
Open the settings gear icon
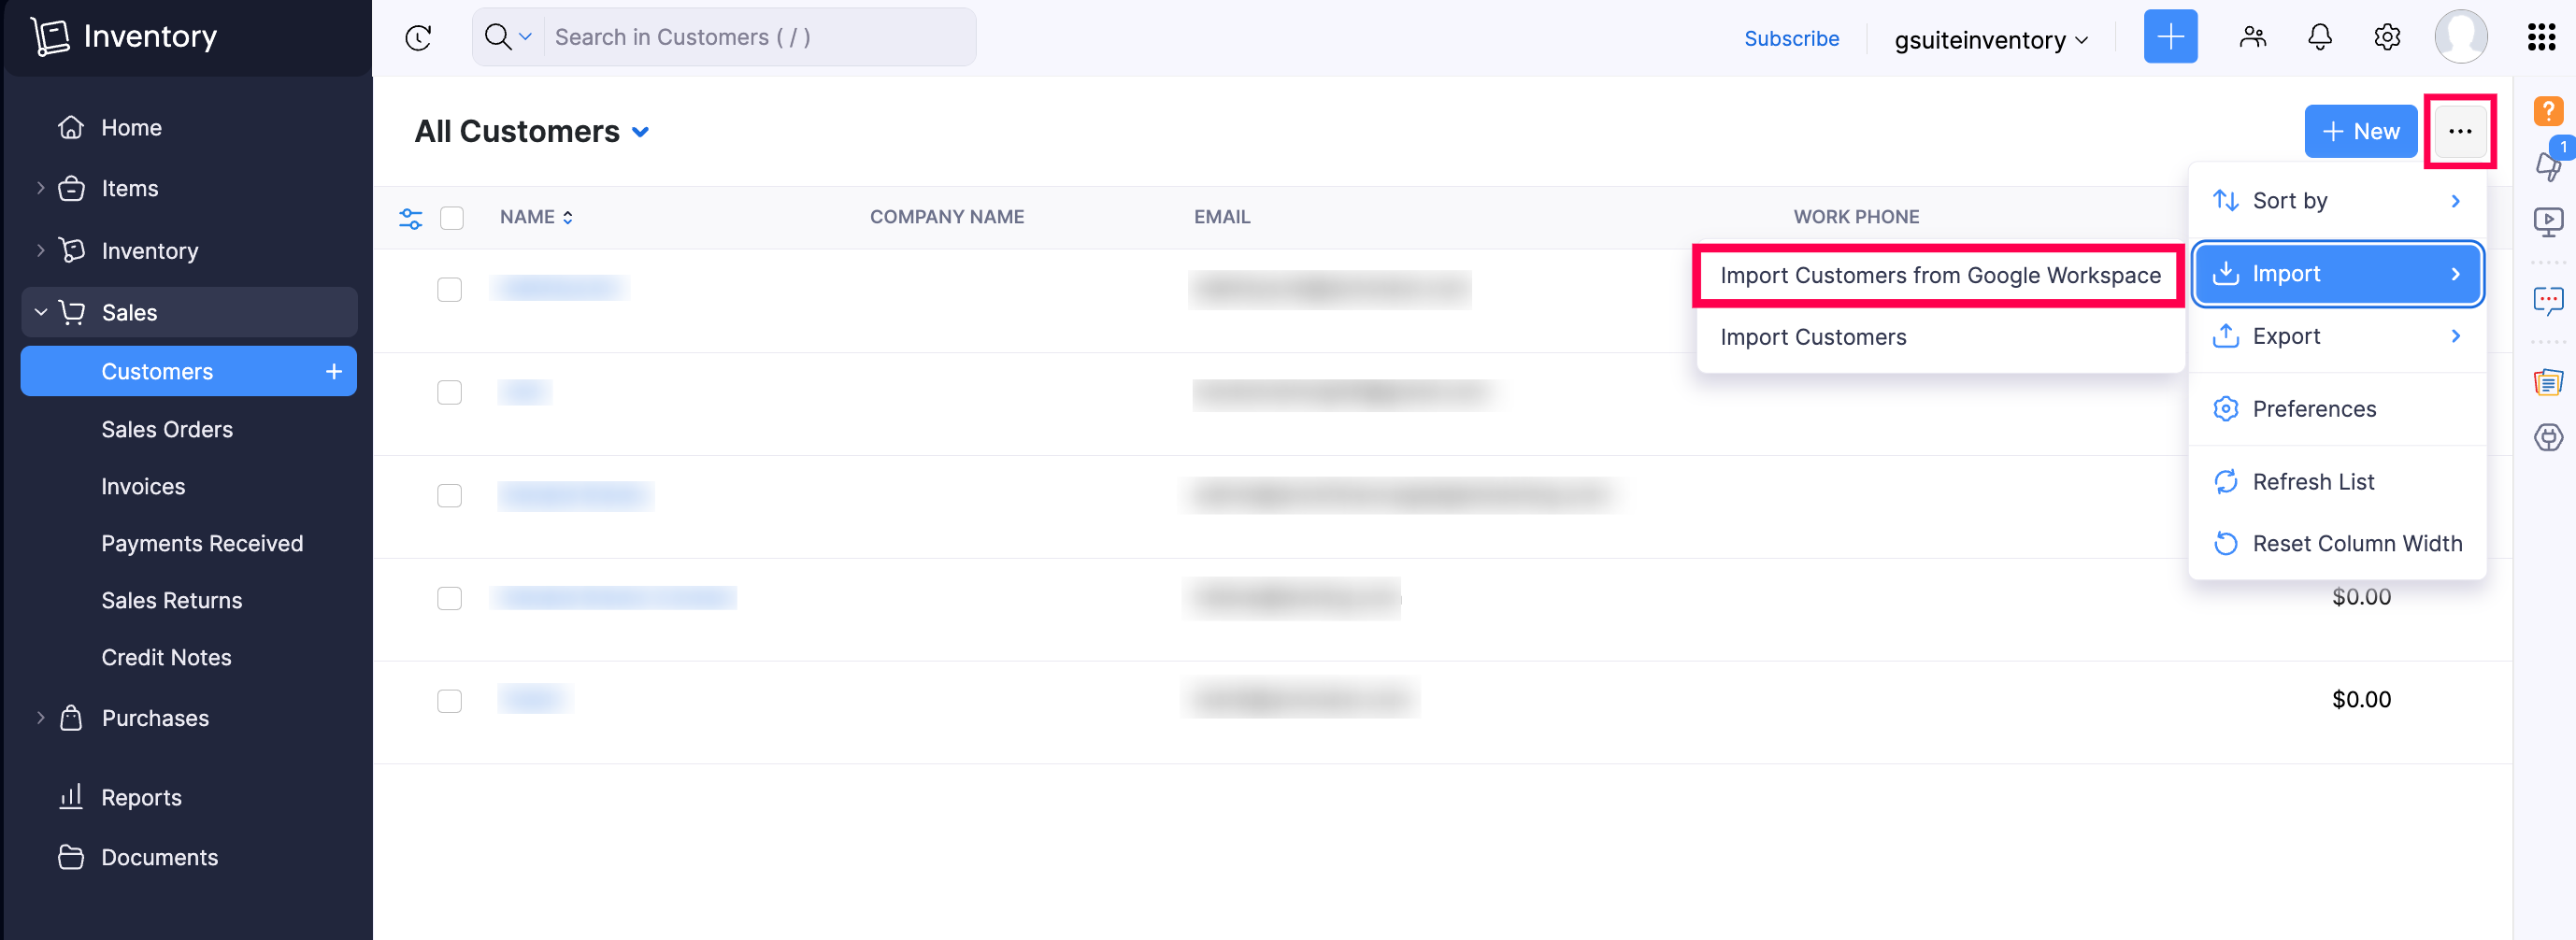2386,38
